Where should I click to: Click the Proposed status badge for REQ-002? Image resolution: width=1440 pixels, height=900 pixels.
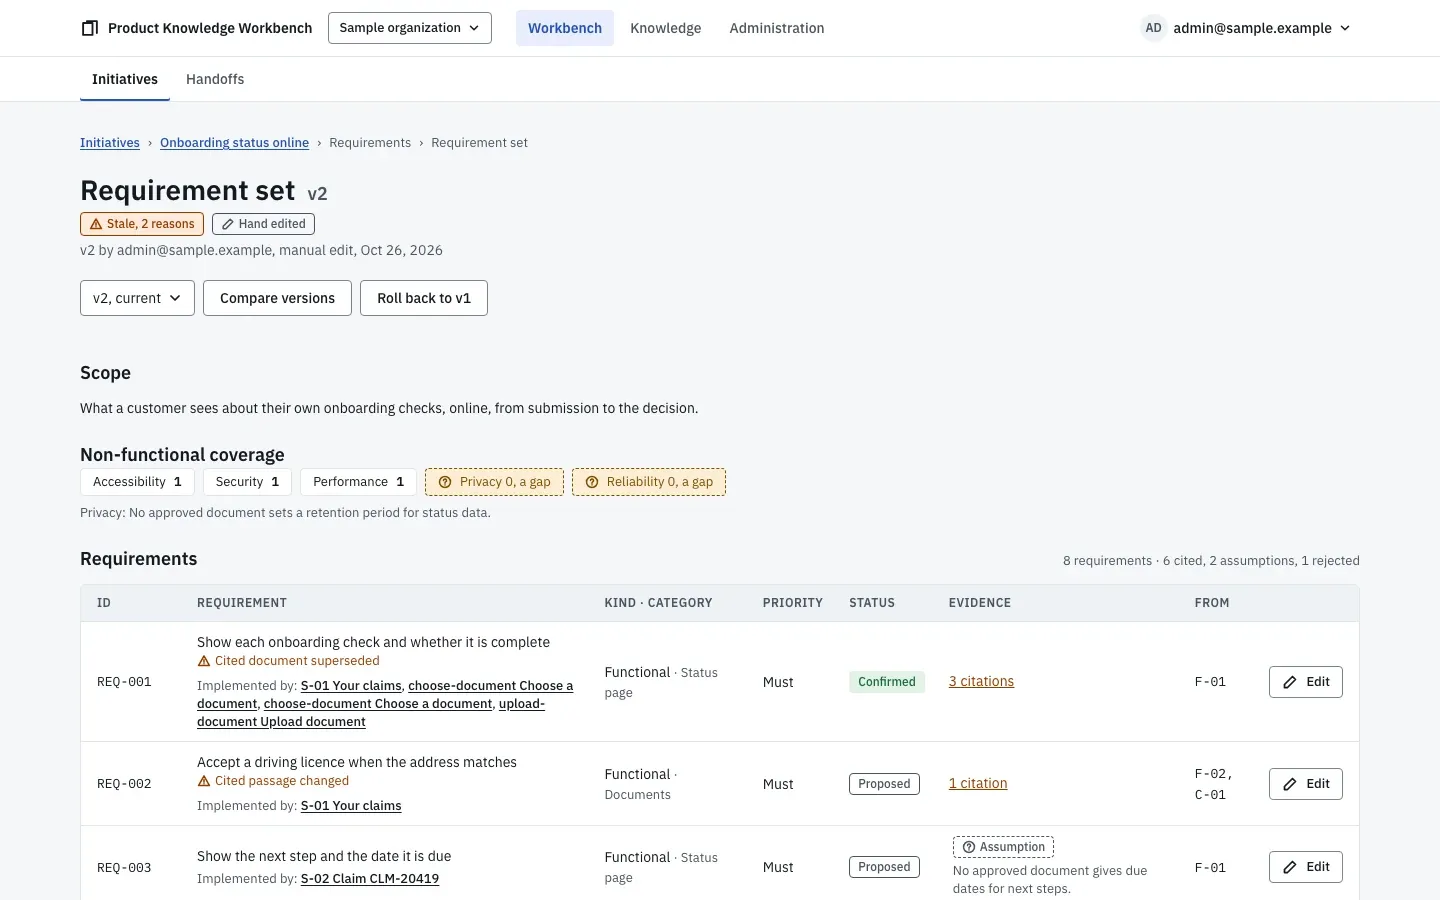pos(884,784)
